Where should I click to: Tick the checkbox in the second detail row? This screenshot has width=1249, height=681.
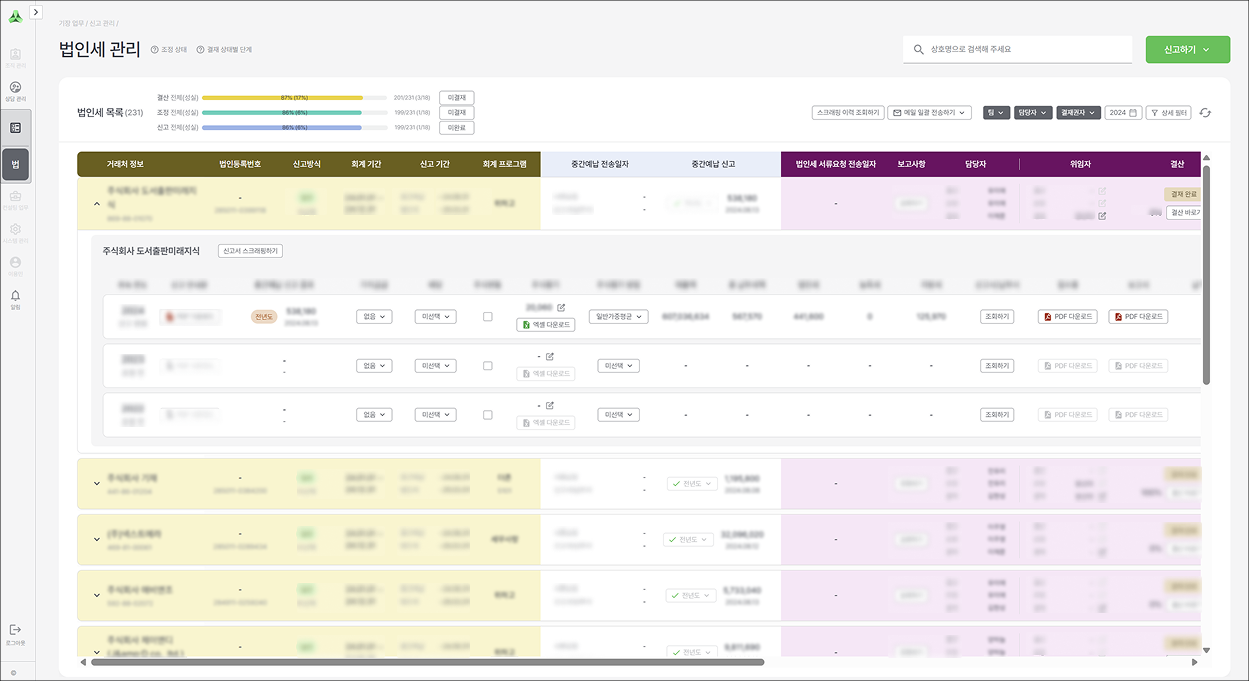[x=487, y=366]
